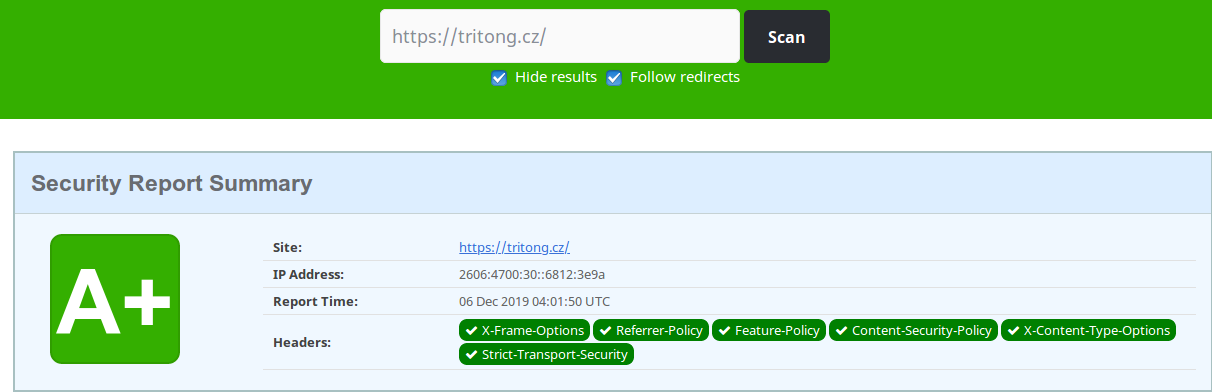The height and width of the screenshot is (392, 1212).
Task: Click the Hide results label text
Action: point(556,77)
